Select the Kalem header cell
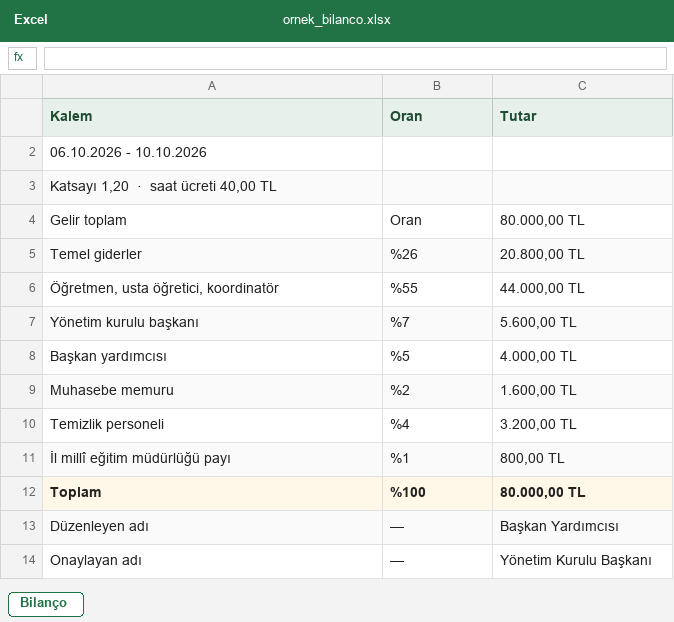The image size is (674, 622). point(212,117)
